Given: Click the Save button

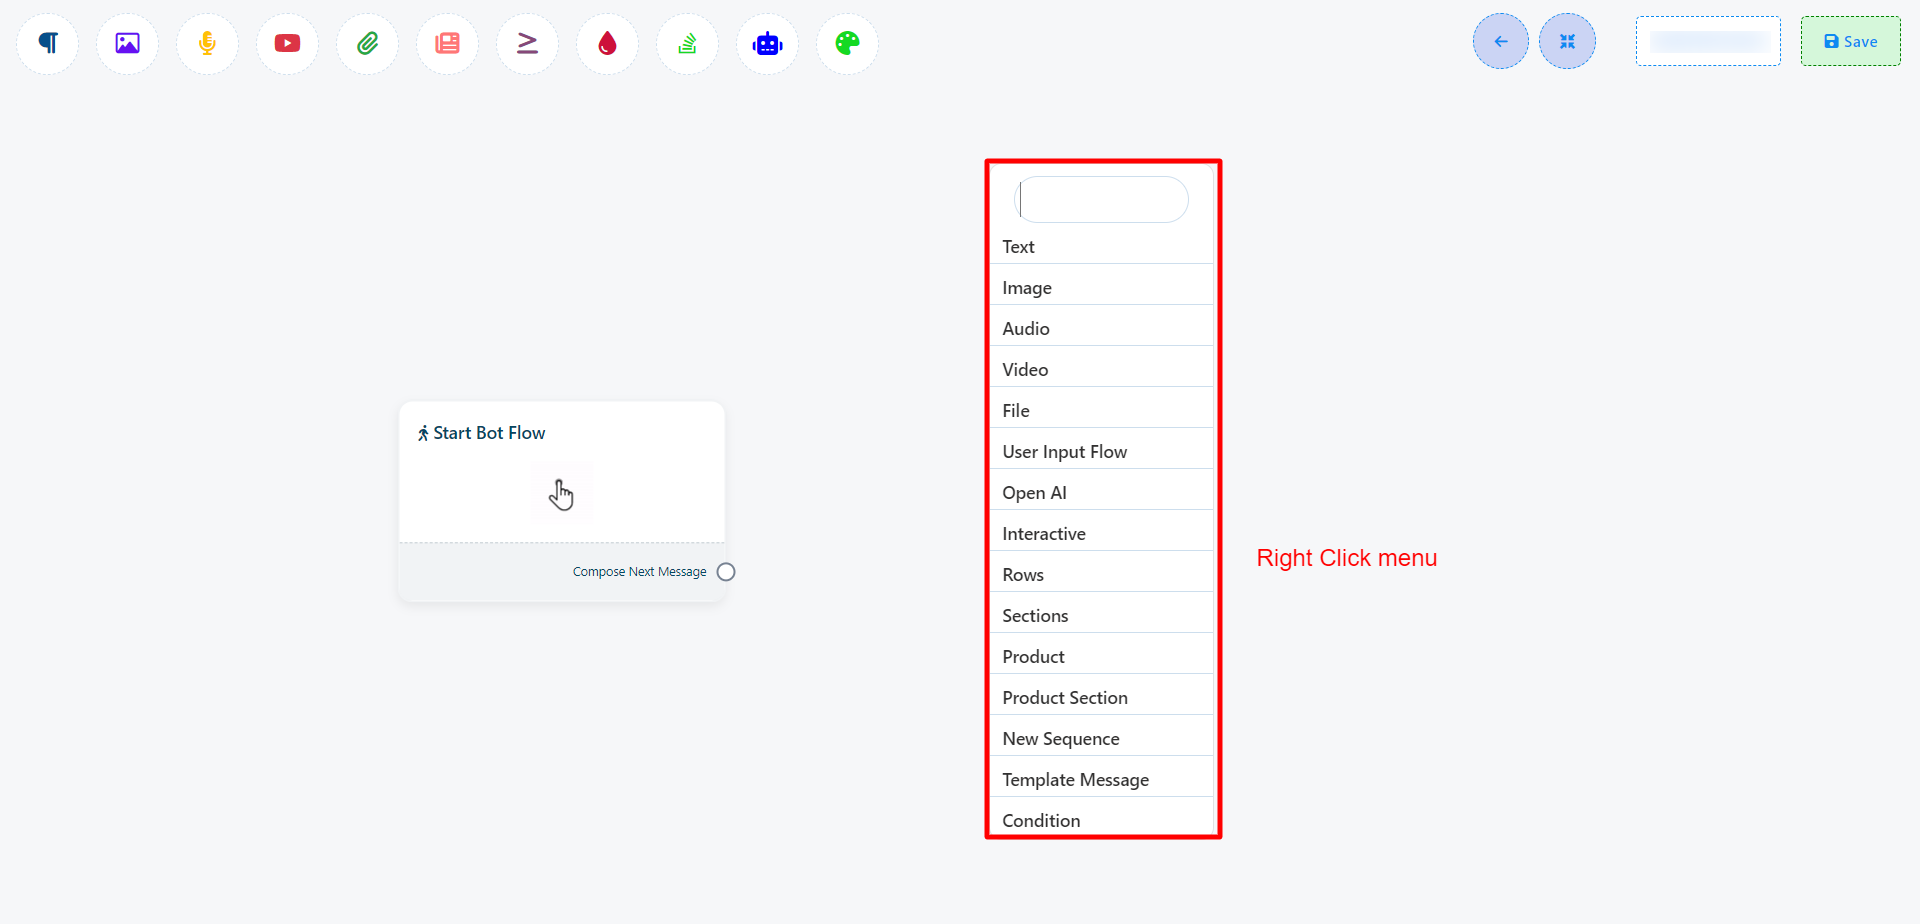Looking at the screenshot, I should pos(1850,41).
